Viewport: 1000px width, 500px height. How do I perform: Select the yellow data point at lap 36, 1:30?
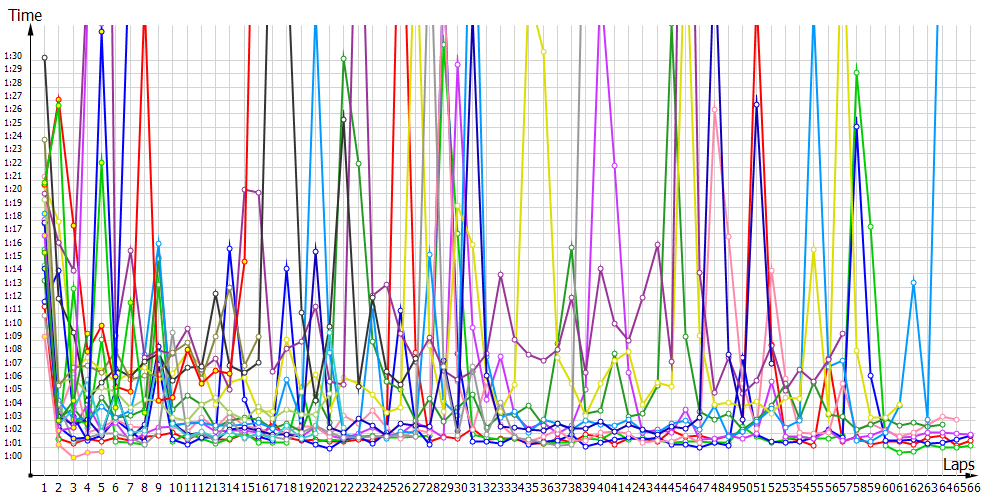(x=543, y=52)
